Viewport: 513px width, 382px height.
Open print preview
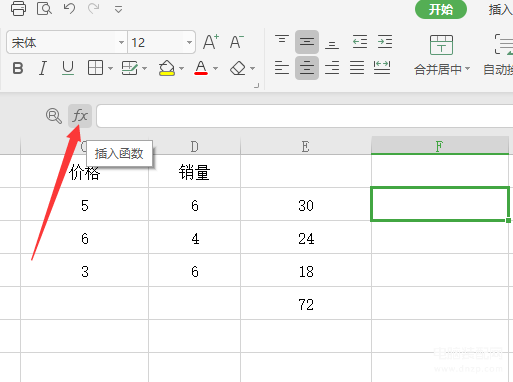tap(44, 8)
